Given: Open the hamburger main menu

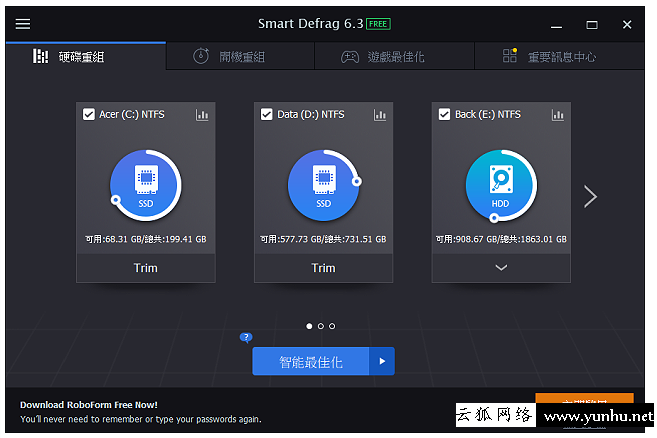Looking at the screenshot, I should click(x=23, y=24).
